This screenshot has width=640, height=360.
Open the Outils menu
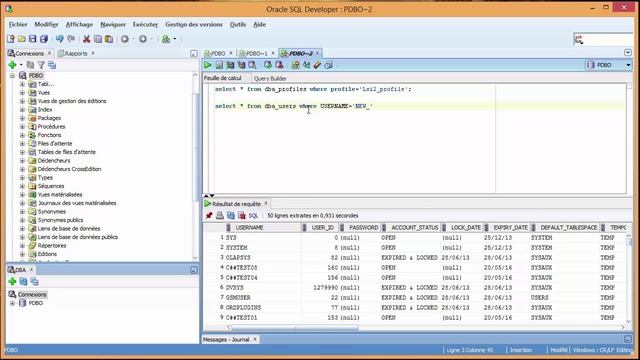(x=238, y=24)
